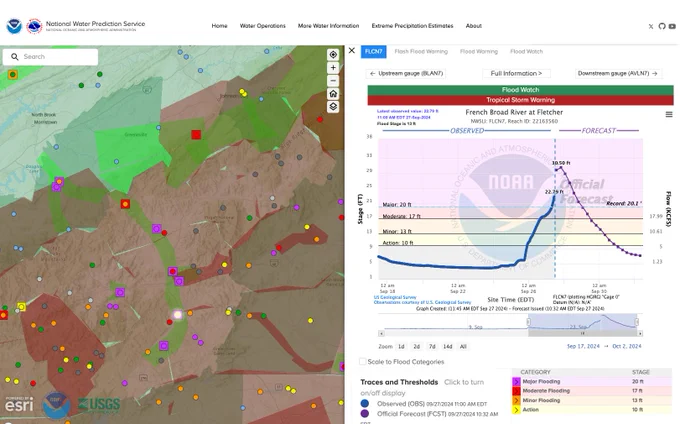Open Full Information page
Viewport: 680px width, 424px height.
(x=516, y=74)
